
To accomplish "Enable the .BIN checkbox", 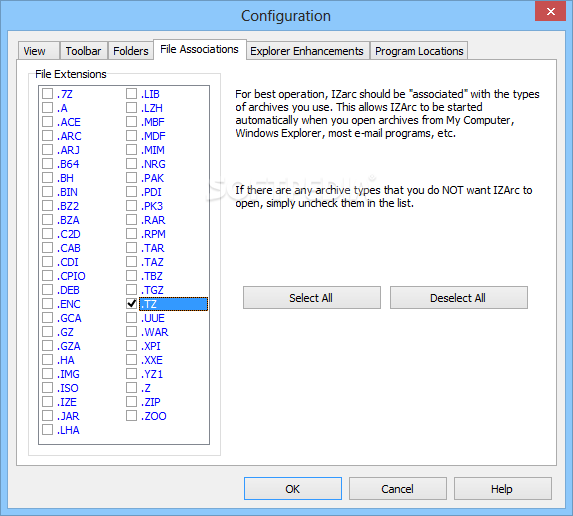I will point(48,191).
